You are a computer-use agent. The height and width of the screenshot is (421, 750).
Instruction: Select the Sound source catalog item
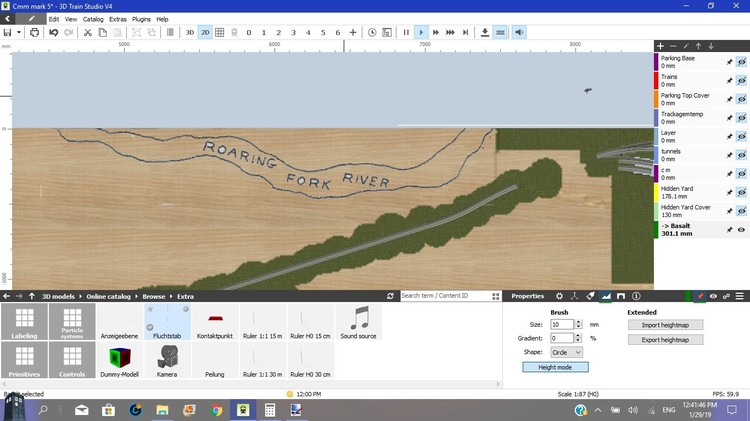(x=360, y=324)
